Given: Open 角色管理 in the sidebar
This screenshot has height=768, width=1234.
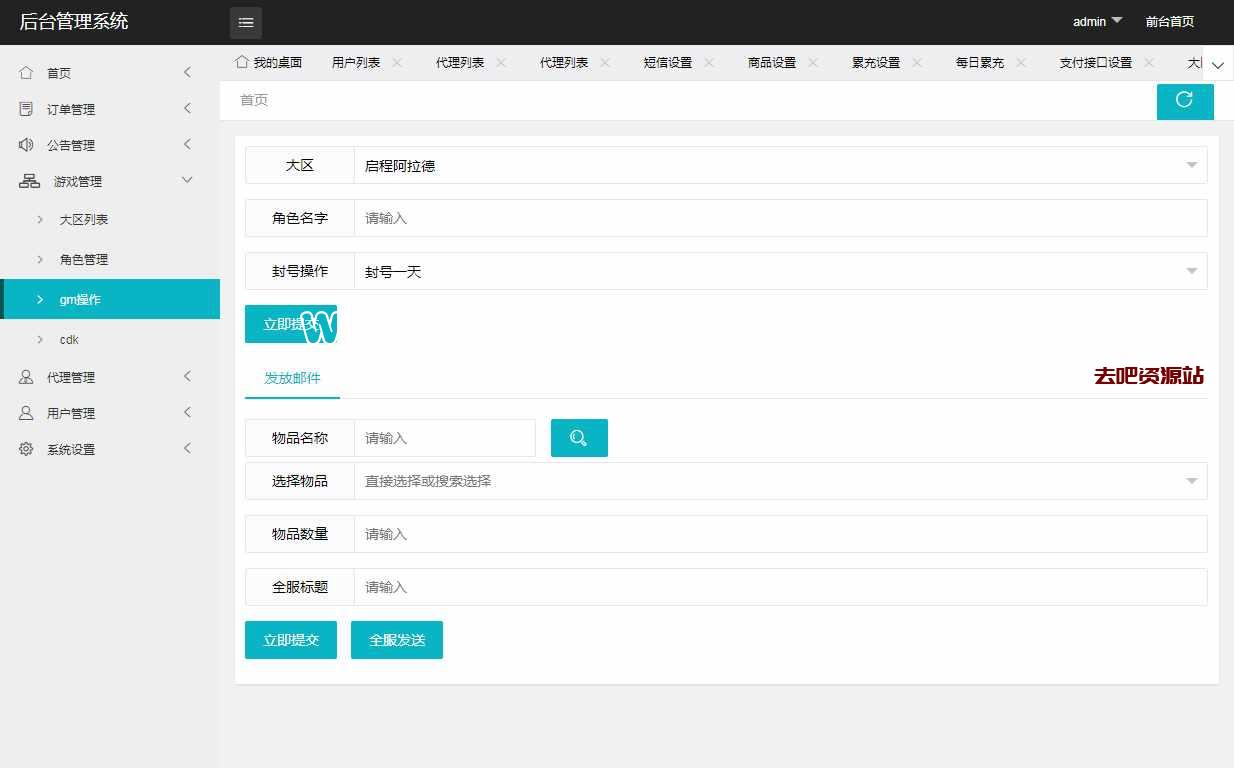Looking at the screenshot, I should (x=84, y=259).
